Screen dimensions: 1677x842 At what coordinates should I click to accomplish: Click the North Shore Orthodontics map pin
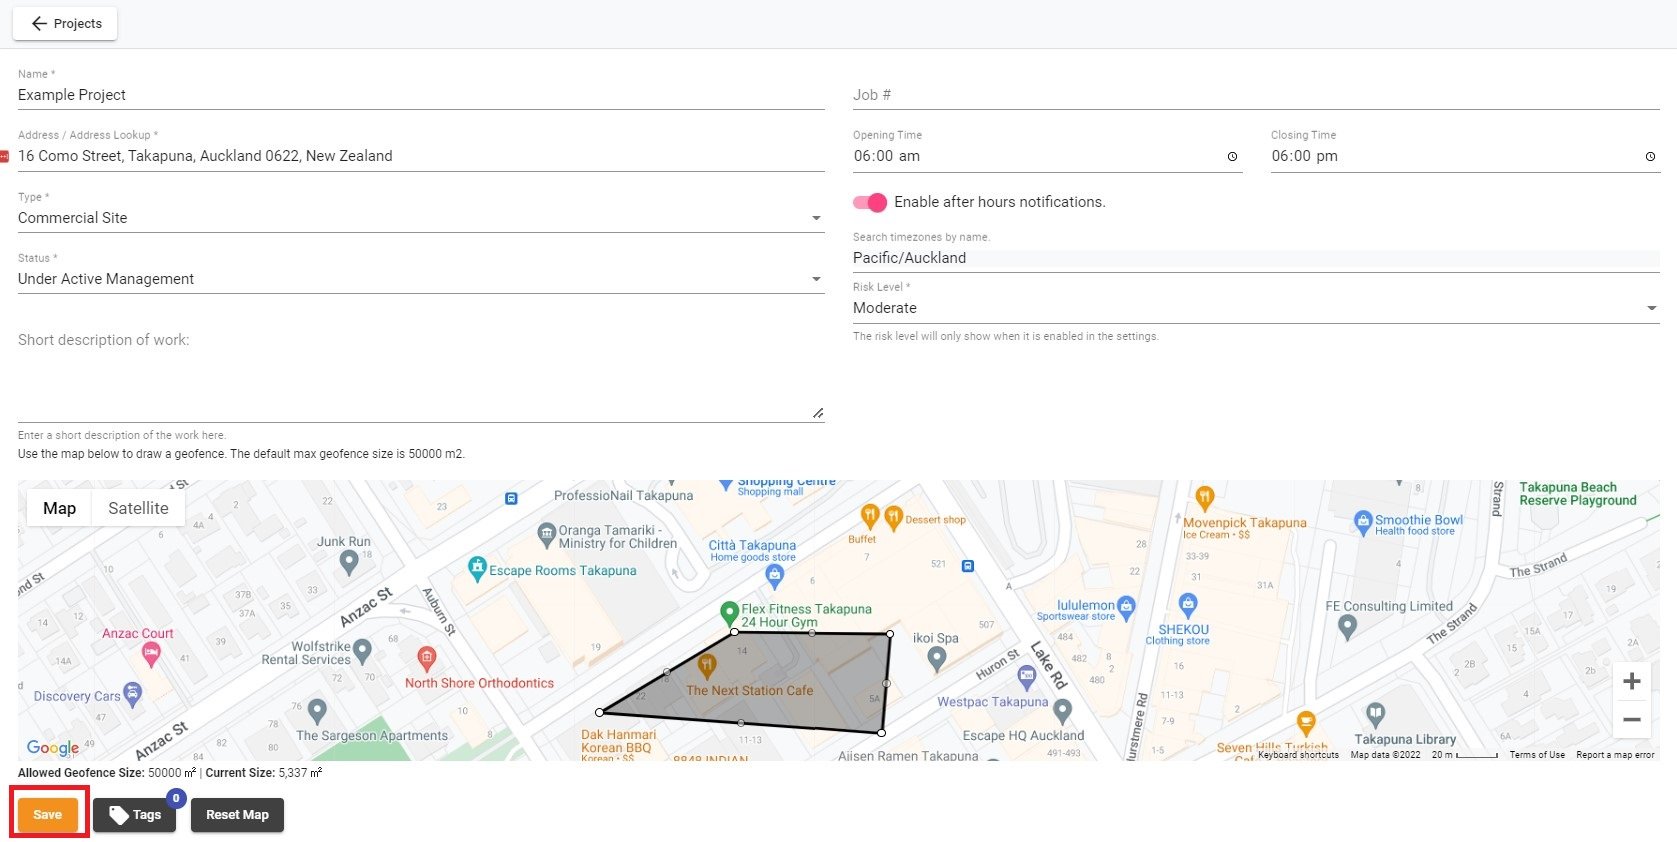point(427,658)
